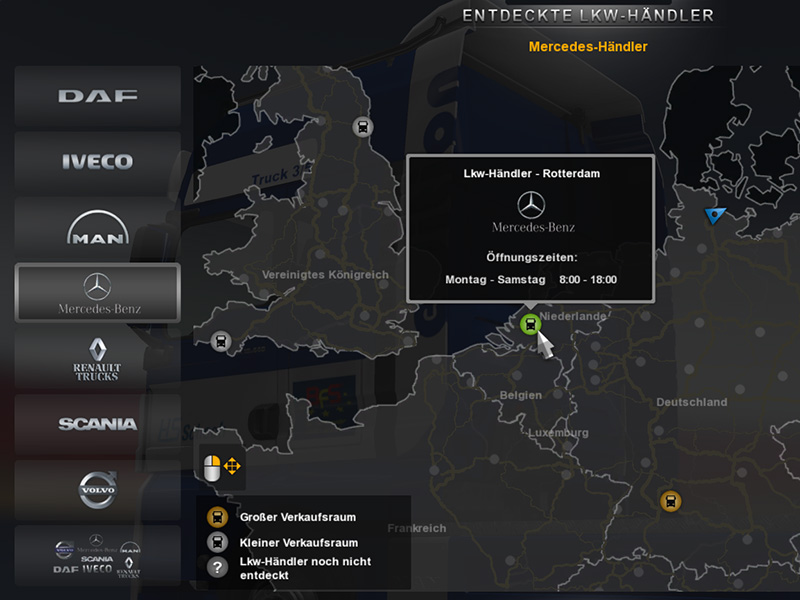
Task: Click the gold large showroom marker in Germany
Action: tap(670, 501)
